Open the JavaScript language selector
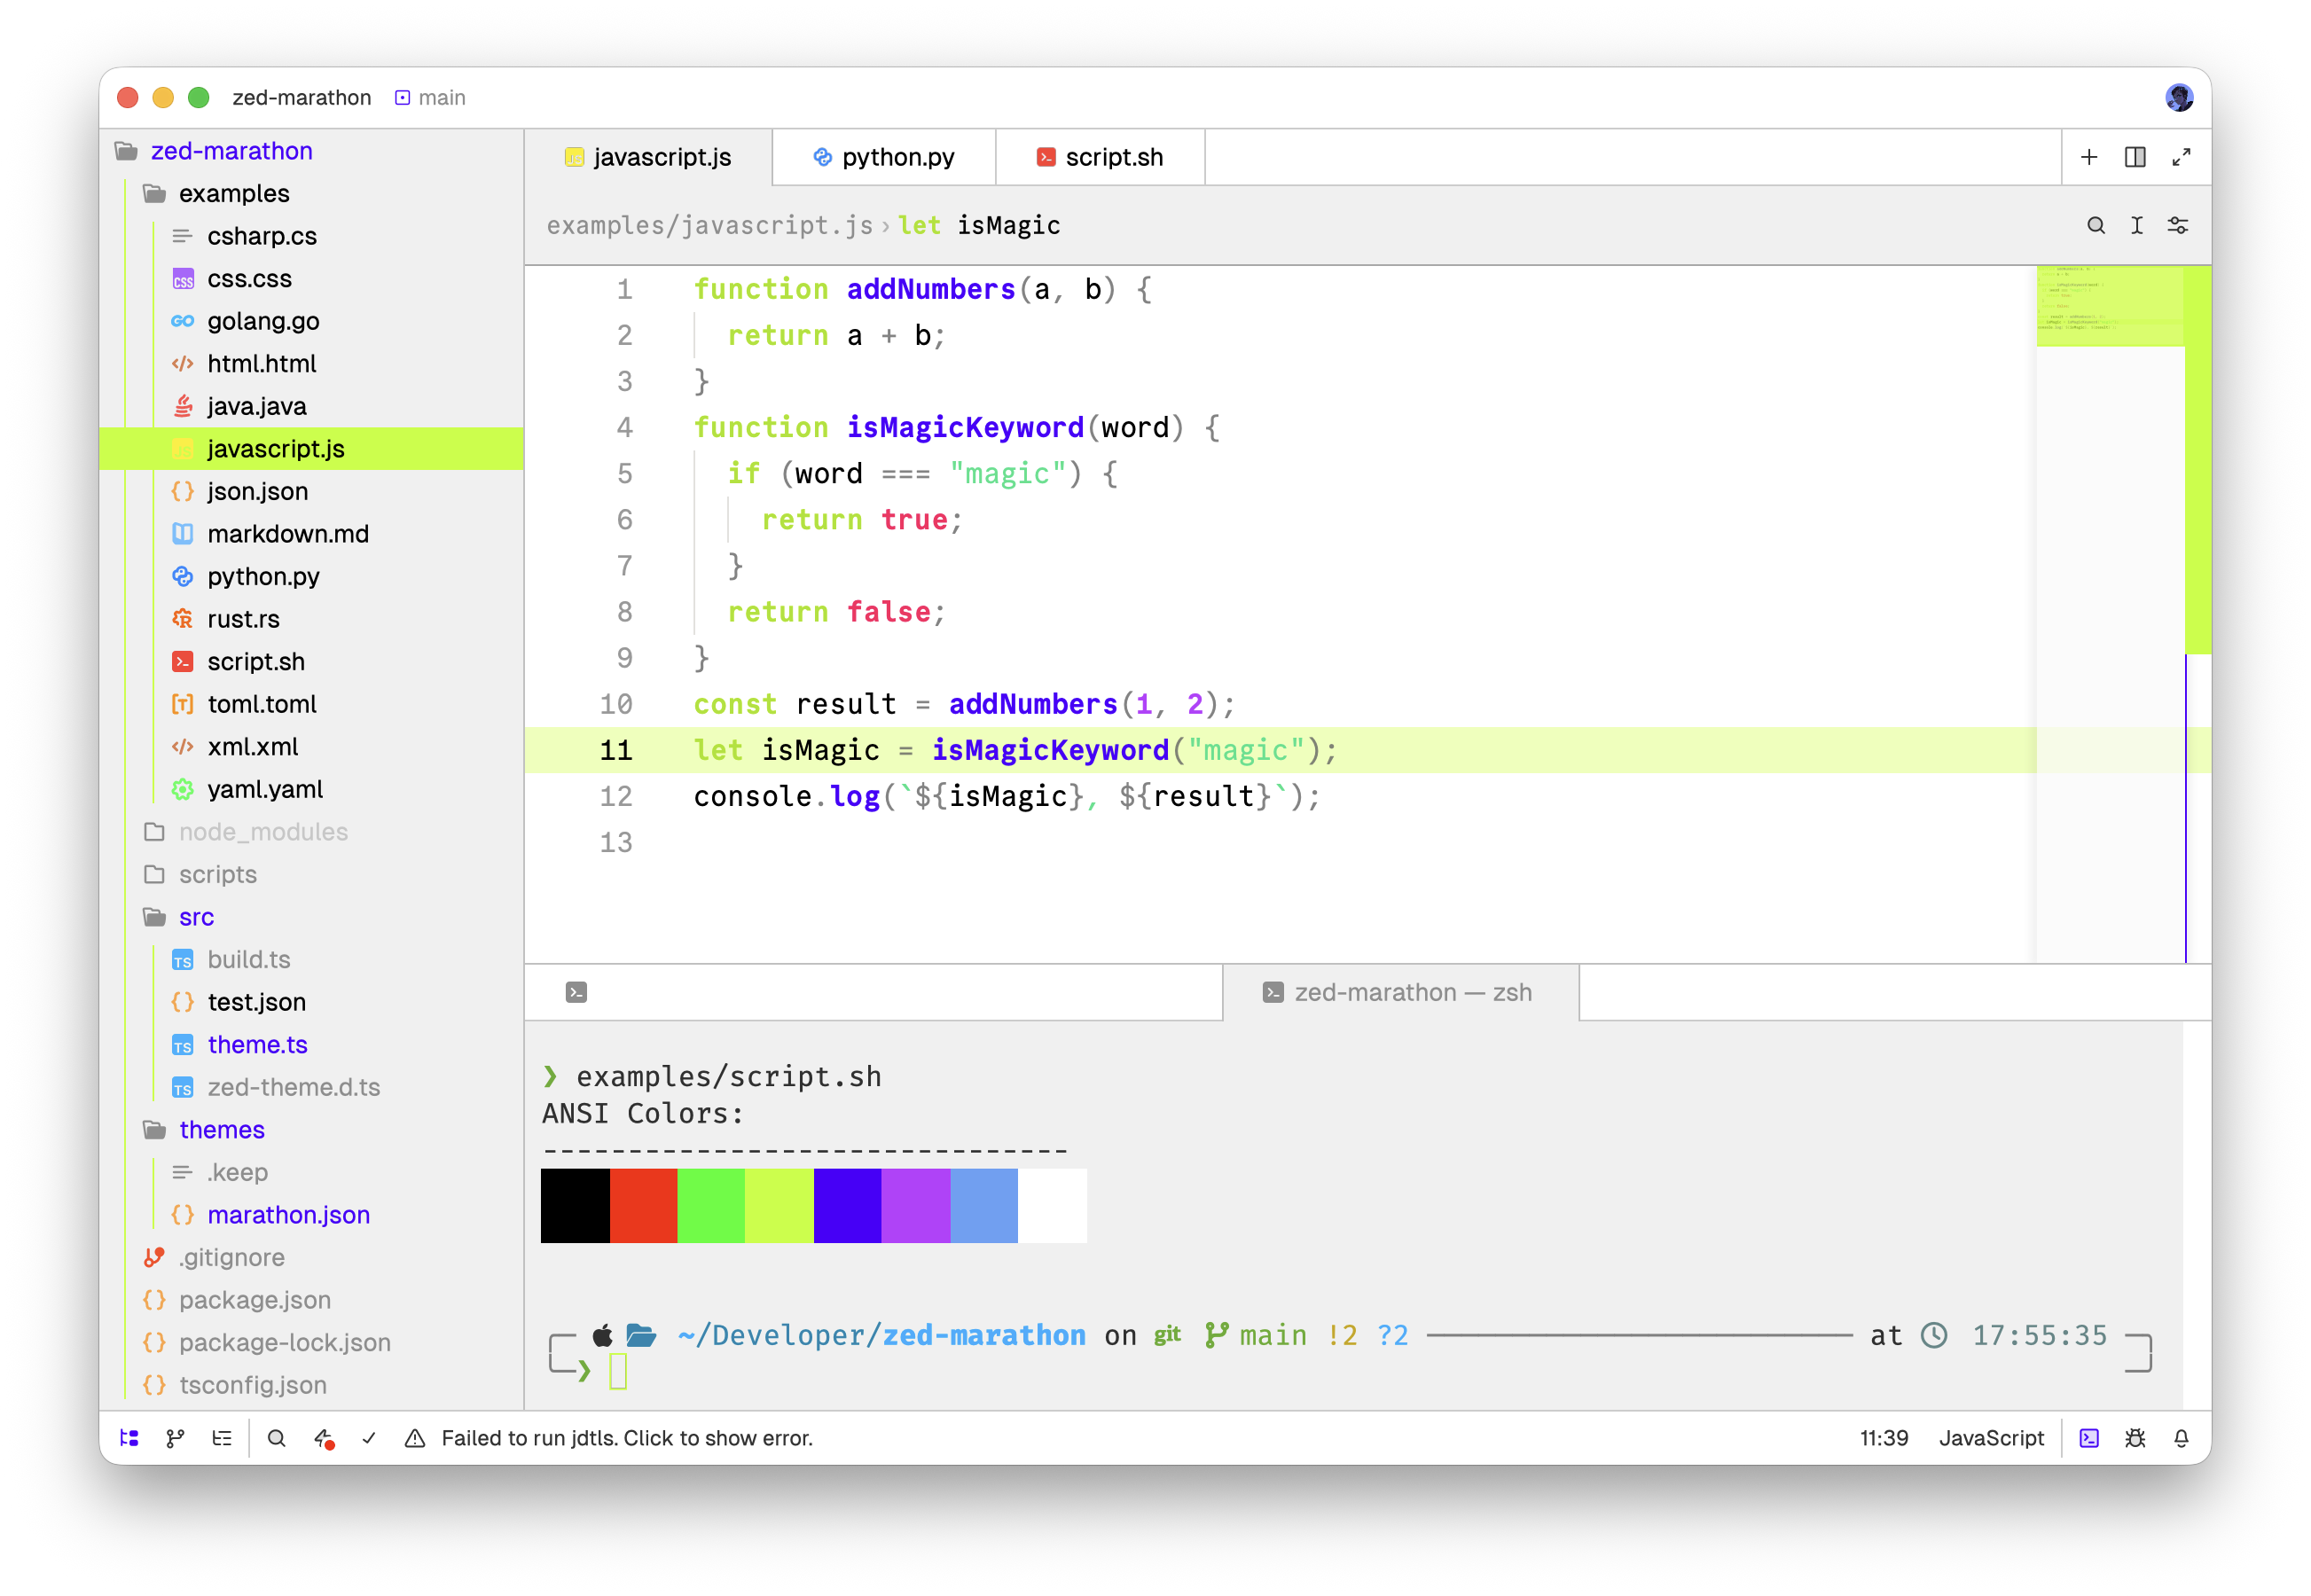Viewport: 2311px width, 1596px height. [1992, 1438]
